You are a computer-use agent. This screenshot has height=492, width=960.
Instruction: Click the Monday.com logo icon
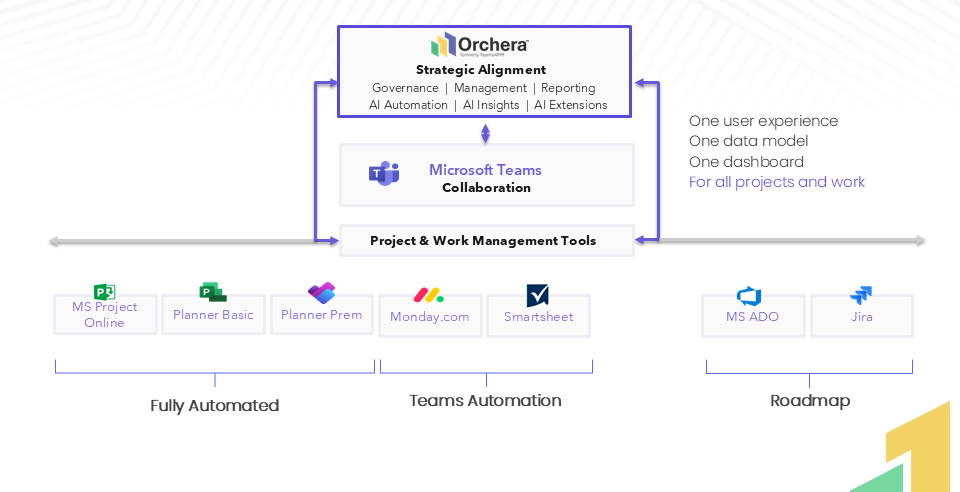pyautogui.click(x=429, y=295)
